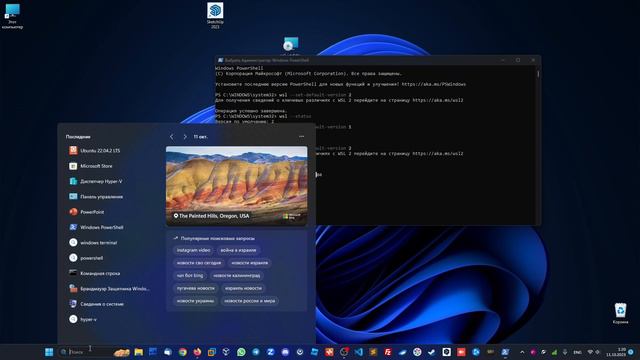Open Sublime Text from the taskbar
The height and width of the screenshot is (360, 640).
coord(373,352)
